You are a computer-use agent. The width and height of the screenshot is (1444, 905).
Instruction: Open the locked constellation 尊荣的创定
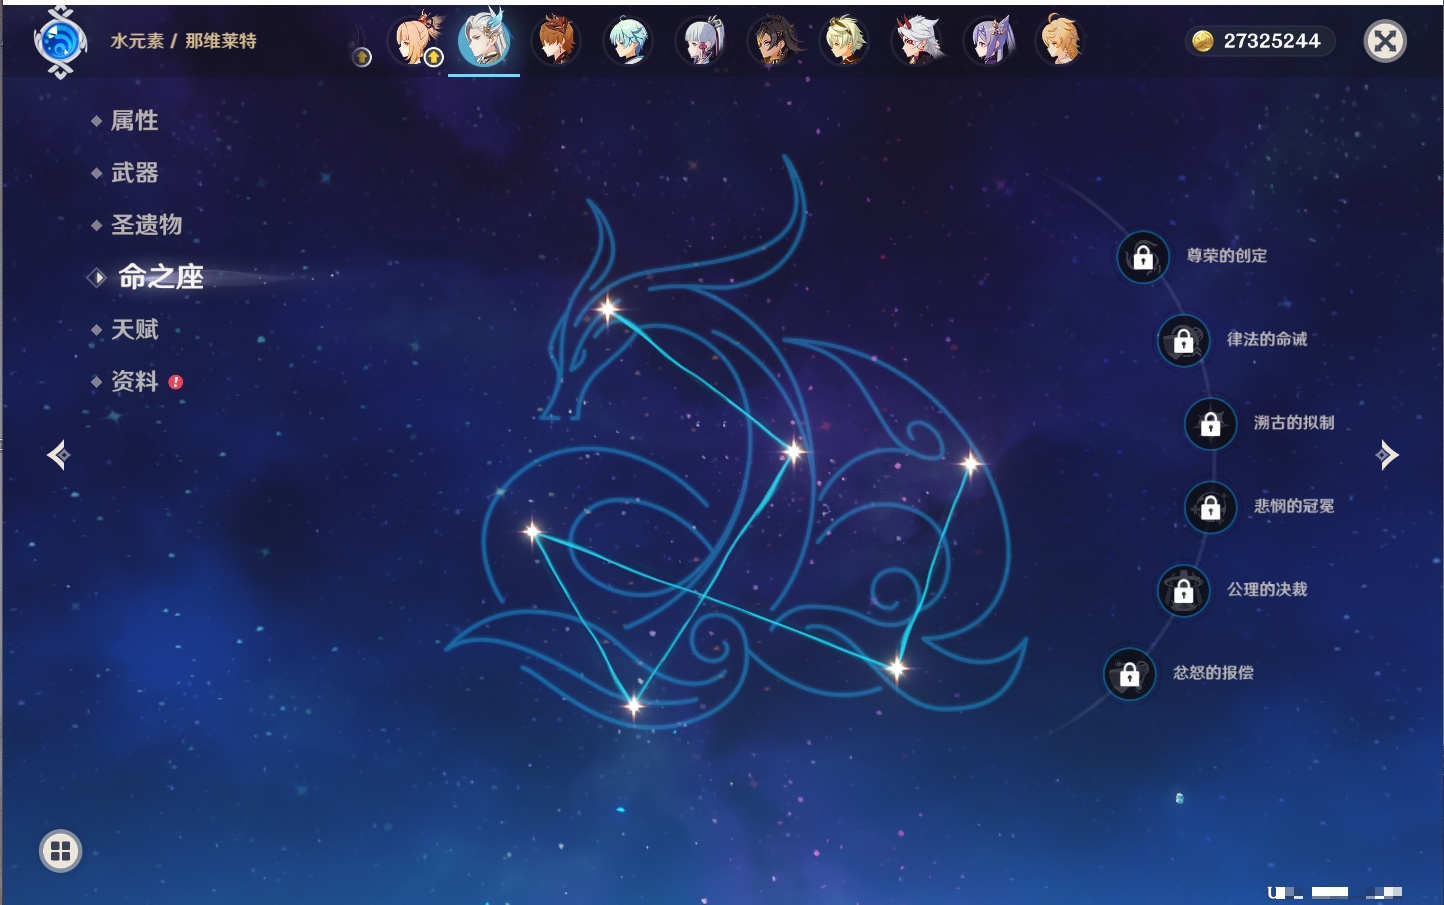pos(1143,257)
